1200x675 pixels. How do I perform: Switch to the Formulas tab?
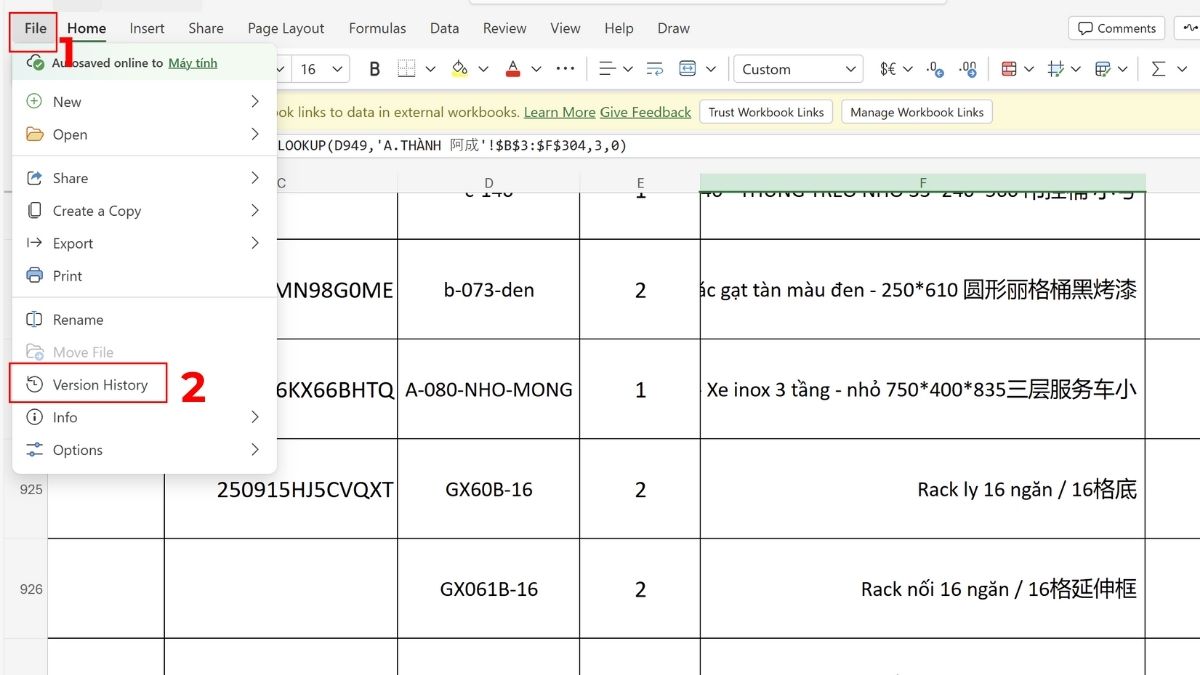tap(377, 28)
